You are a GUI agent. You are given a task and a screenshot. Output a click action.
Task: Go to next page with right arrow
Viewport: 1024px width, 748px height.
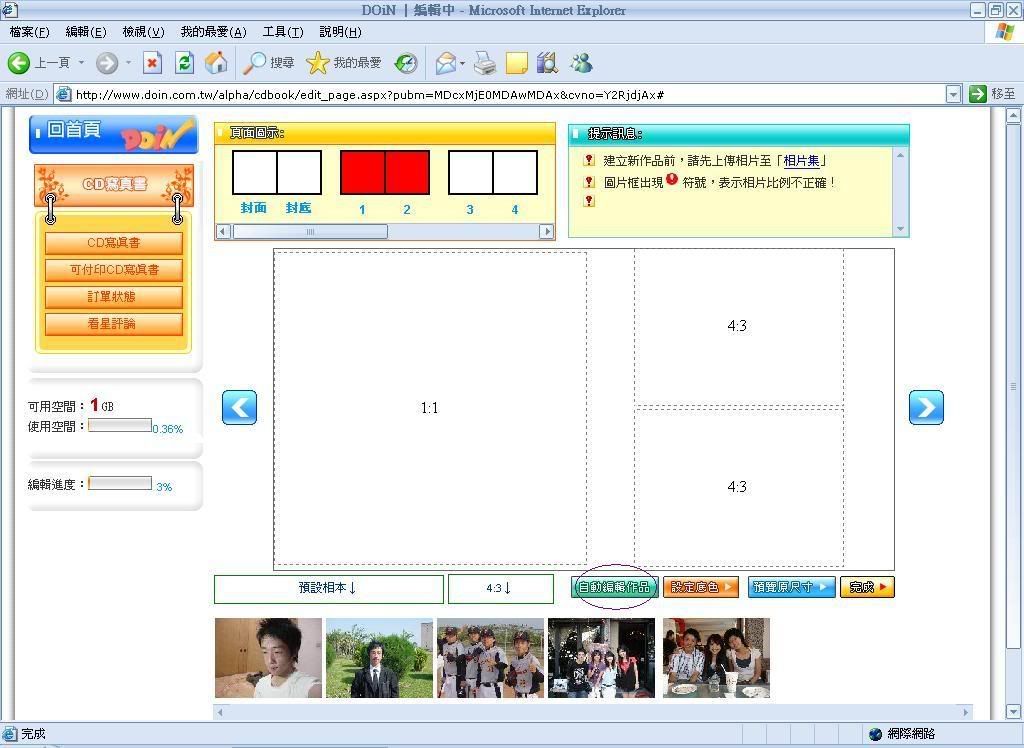tap(926, 407)
